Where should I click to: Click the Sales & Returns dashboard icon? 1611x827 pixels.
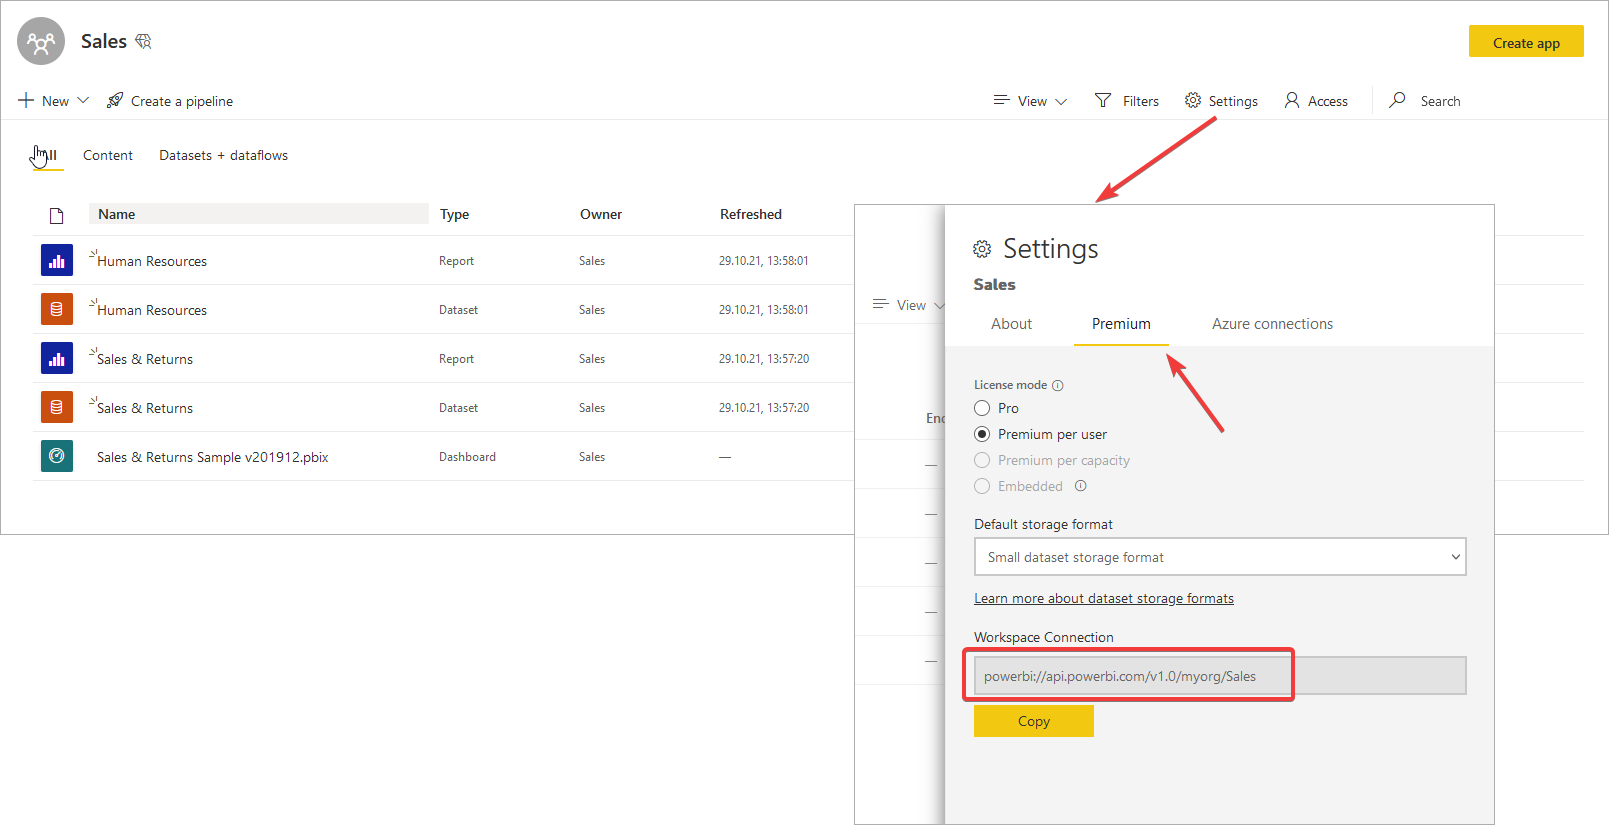point(57,456)
